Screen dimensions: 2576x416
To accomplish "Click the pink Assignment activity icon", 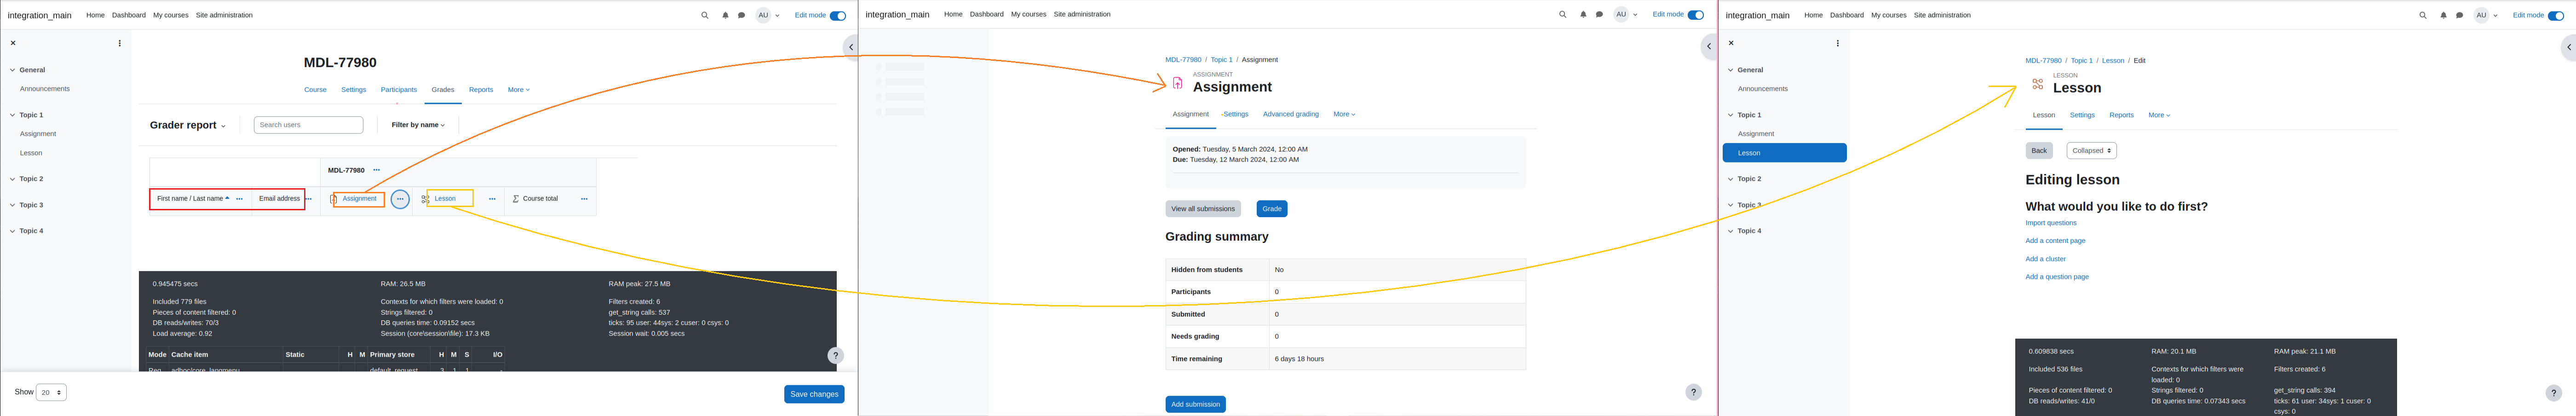I will click(x=1177, y=83).
